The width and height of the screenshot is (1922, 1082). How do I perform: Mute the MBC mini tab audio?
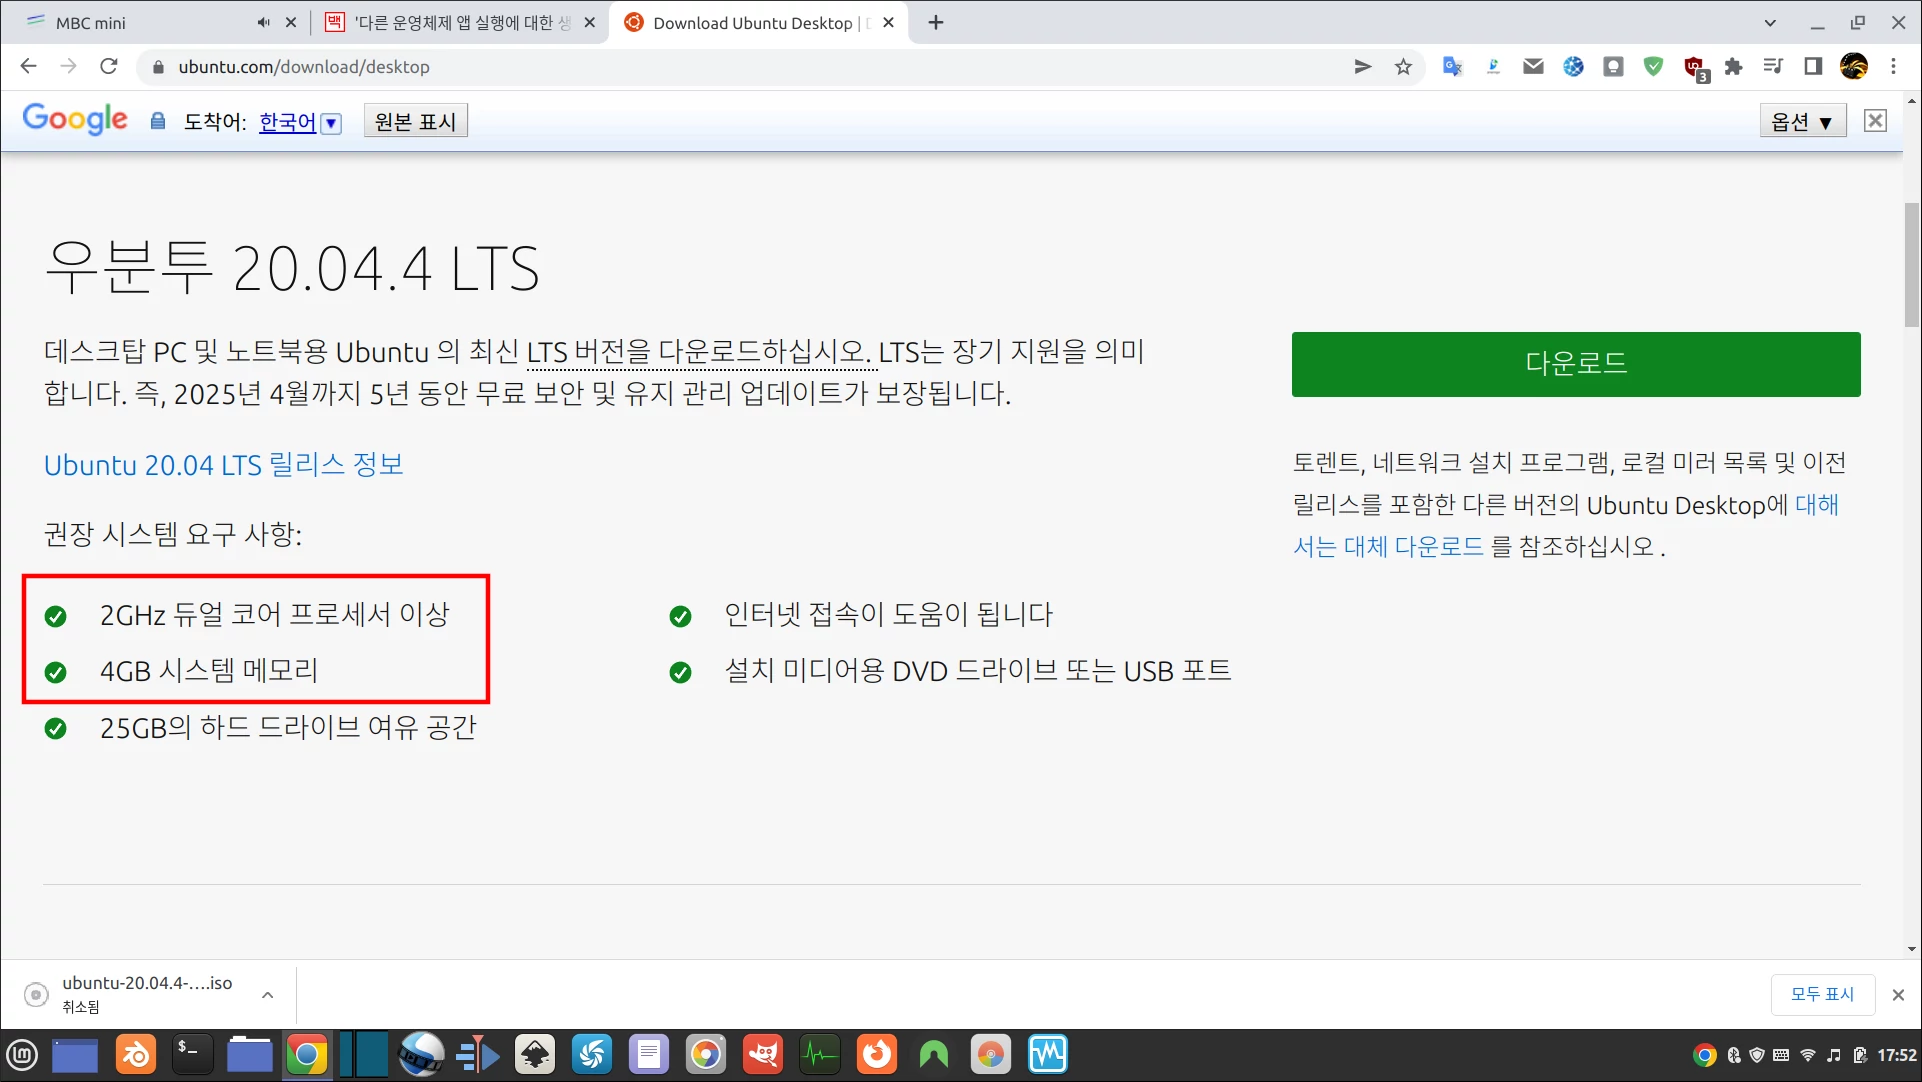coord(263,22)
